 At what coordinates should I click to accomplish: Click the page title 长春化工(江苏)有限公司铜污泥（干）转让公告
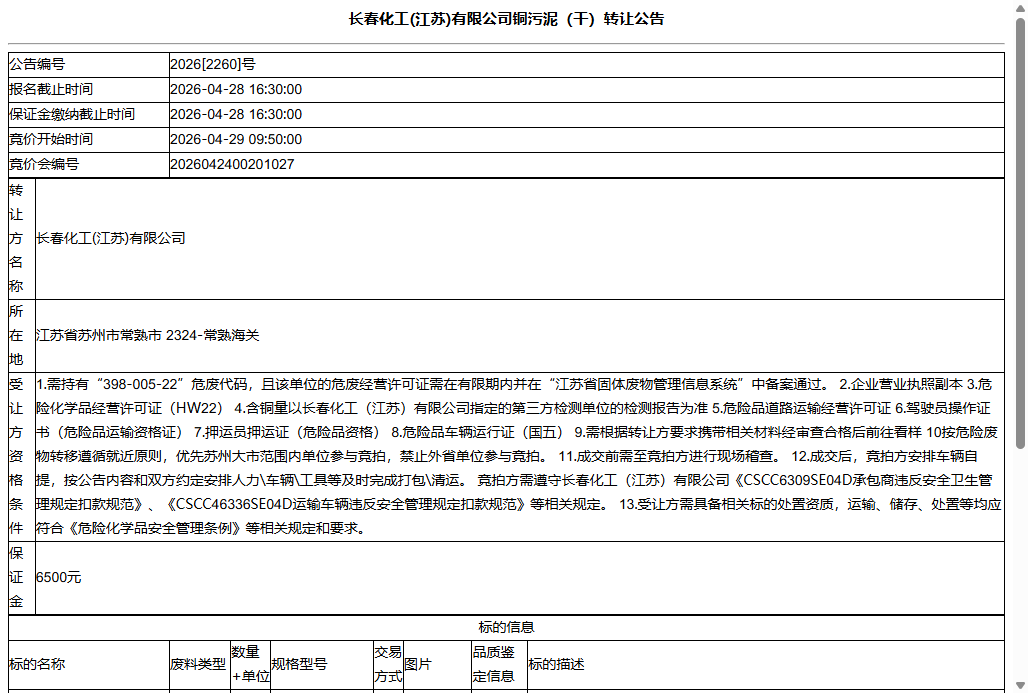505,19
